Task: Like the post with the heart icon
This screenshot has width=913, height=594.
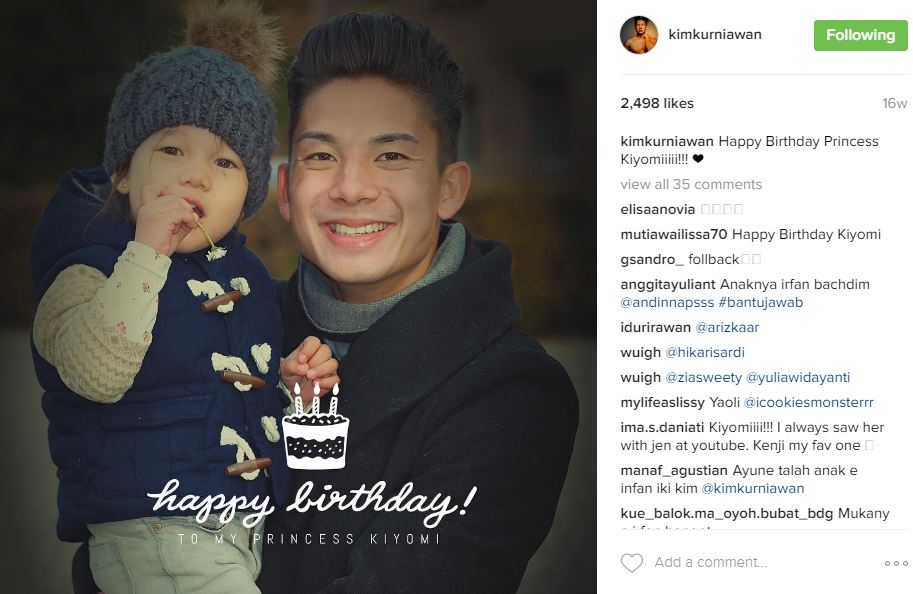Action: pos(632,563)
